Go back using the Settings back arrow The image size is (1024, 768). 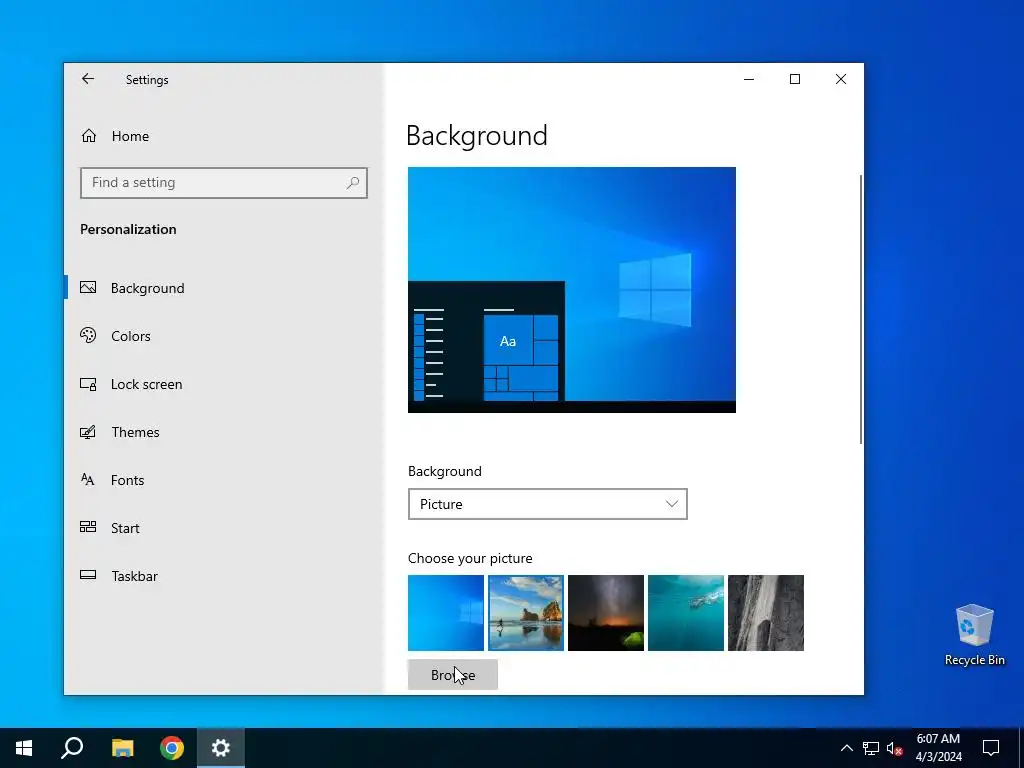[88, 79]
